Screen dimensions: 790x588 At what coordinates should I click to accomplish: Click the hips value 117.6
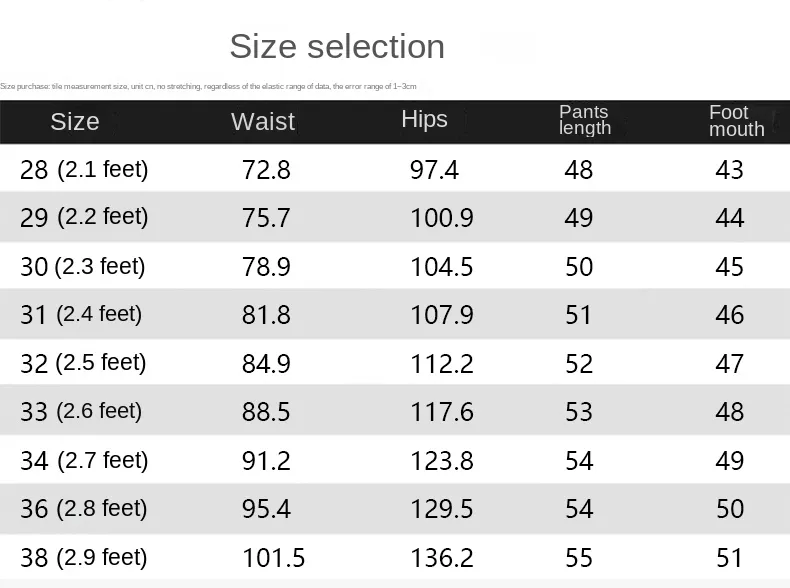(441, 411)
